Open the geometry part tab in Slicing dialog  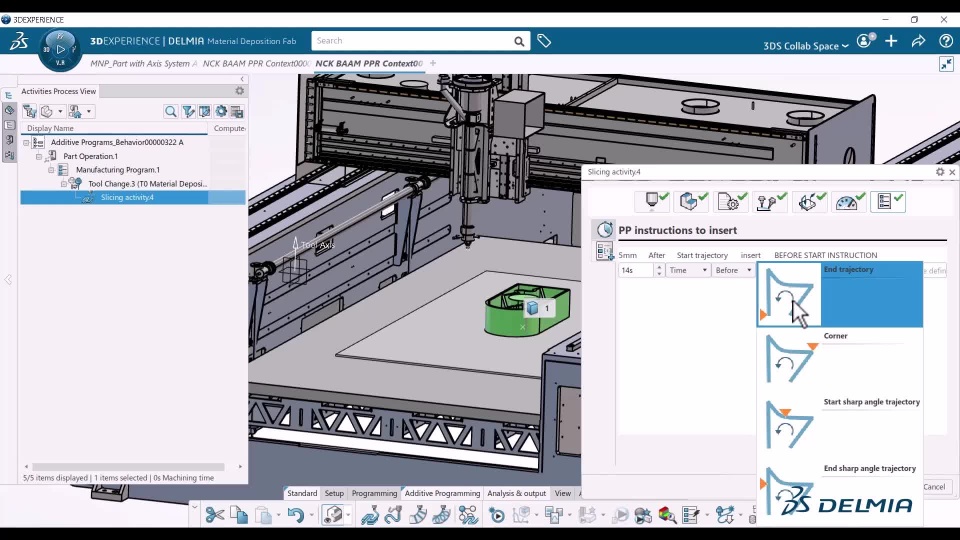pos(692,201)
